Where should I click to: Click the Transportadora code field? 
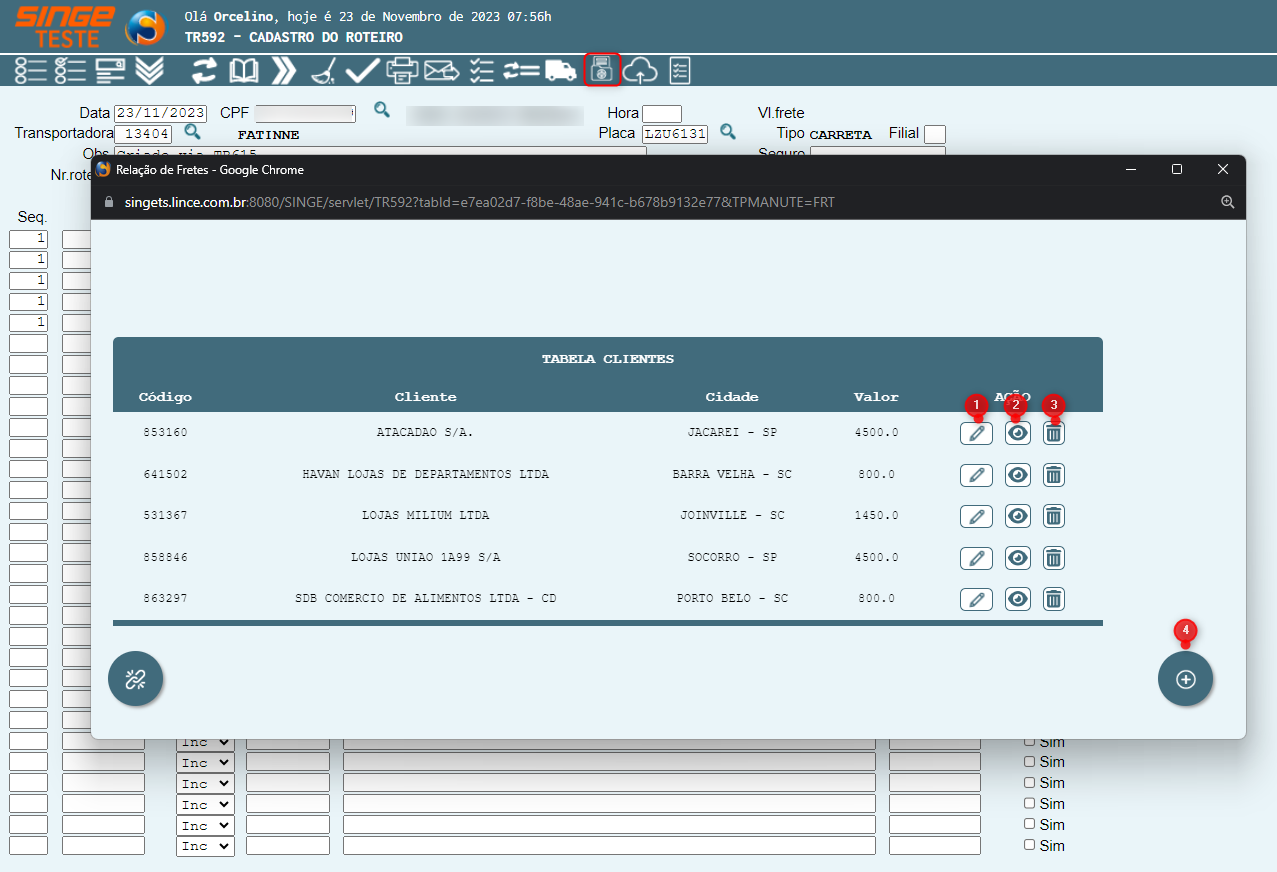pyautogui.click(x=143, y=134)
